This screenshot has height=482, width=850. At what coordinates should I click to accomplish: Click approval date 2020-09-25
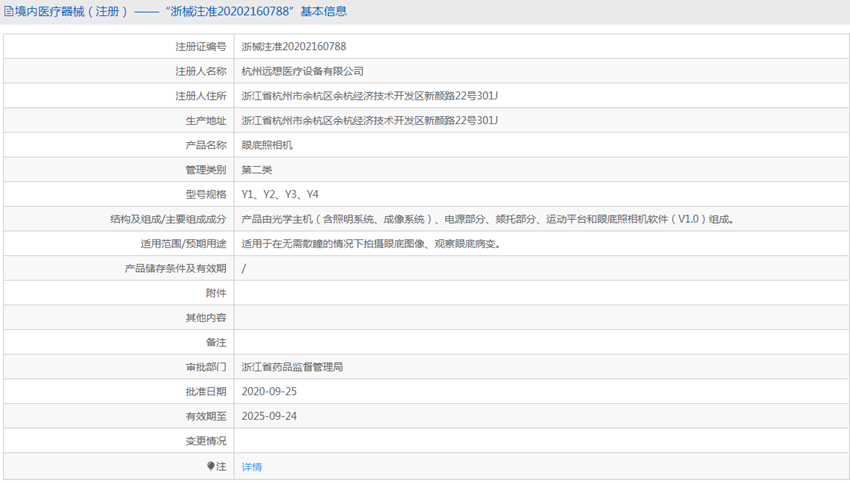pos(269,392)
